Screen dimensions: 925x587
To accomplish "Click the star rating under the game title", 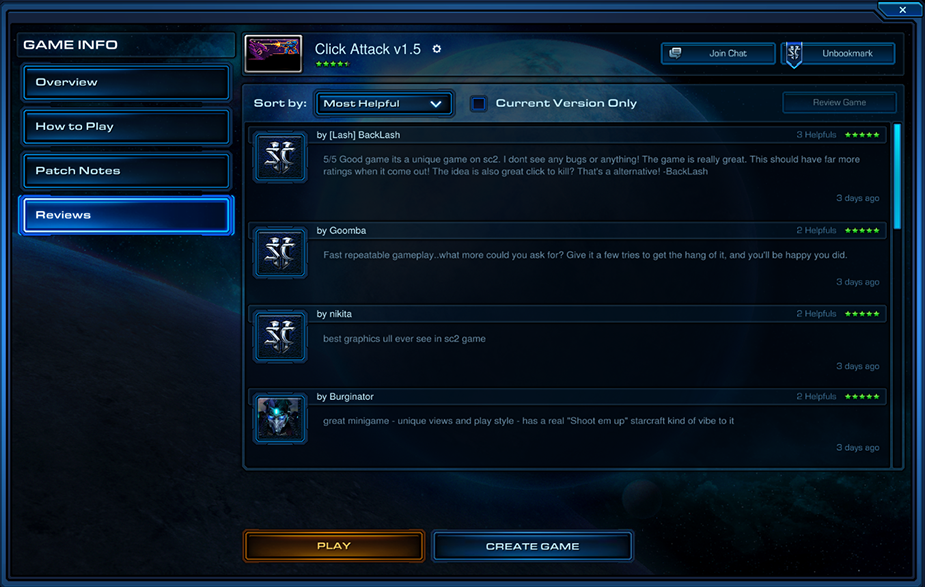I will [332, 64].
